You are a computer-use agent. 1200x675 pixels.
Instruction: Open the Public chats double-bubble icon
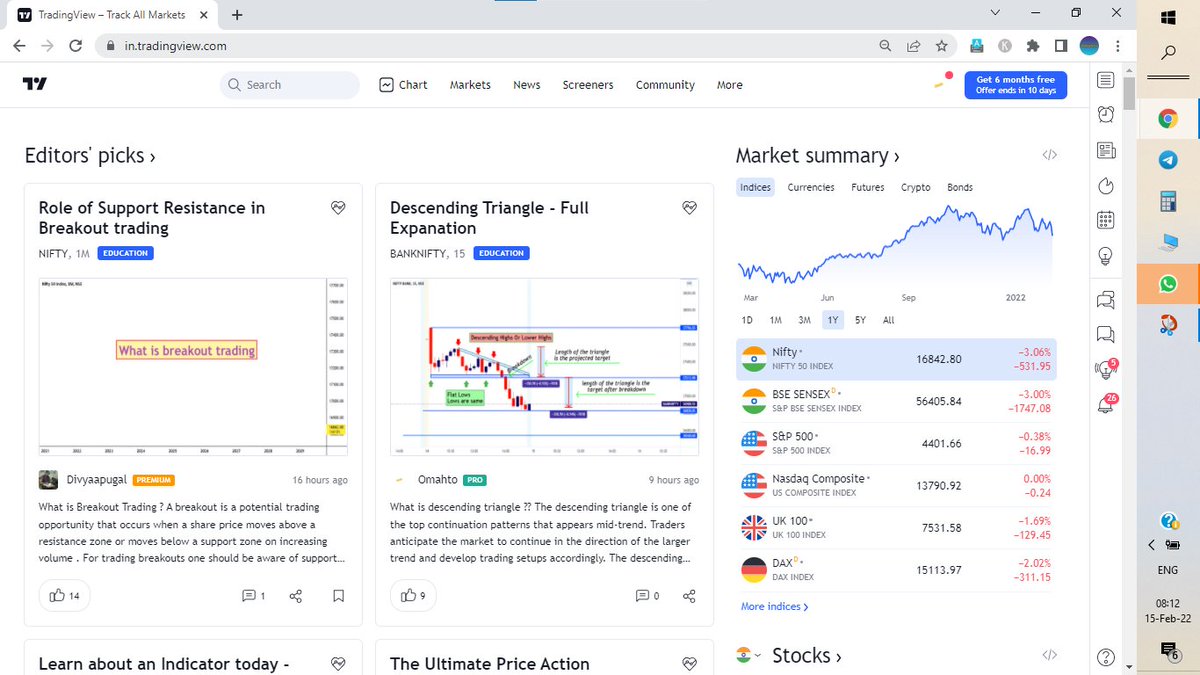coord(1105,299)
